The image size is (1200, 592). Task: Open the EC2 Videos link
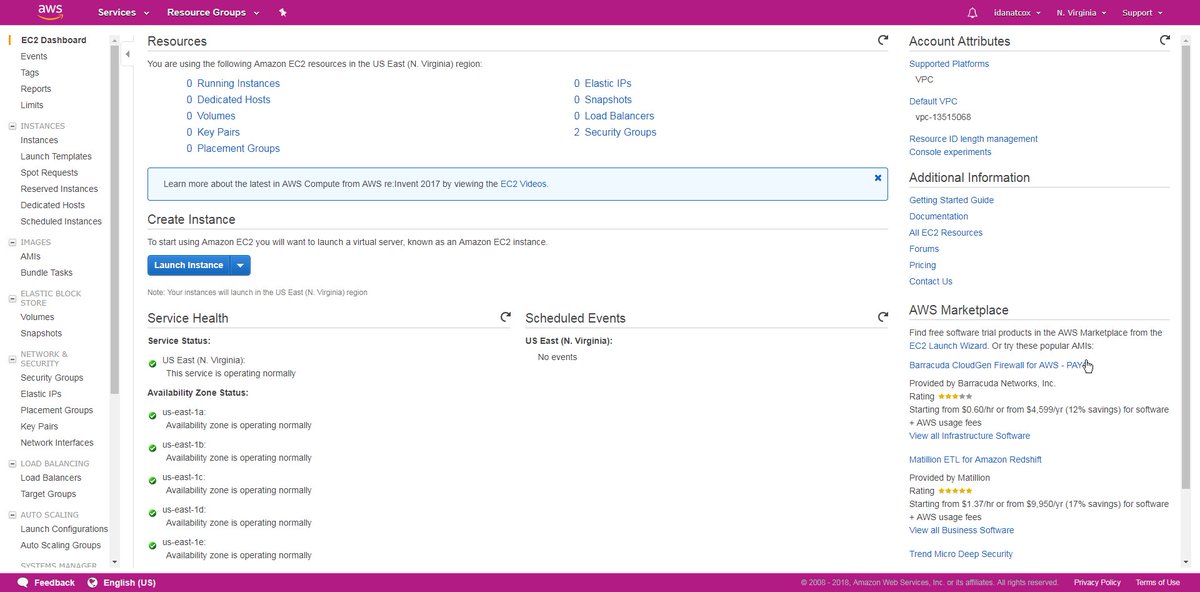coord(524,184)
